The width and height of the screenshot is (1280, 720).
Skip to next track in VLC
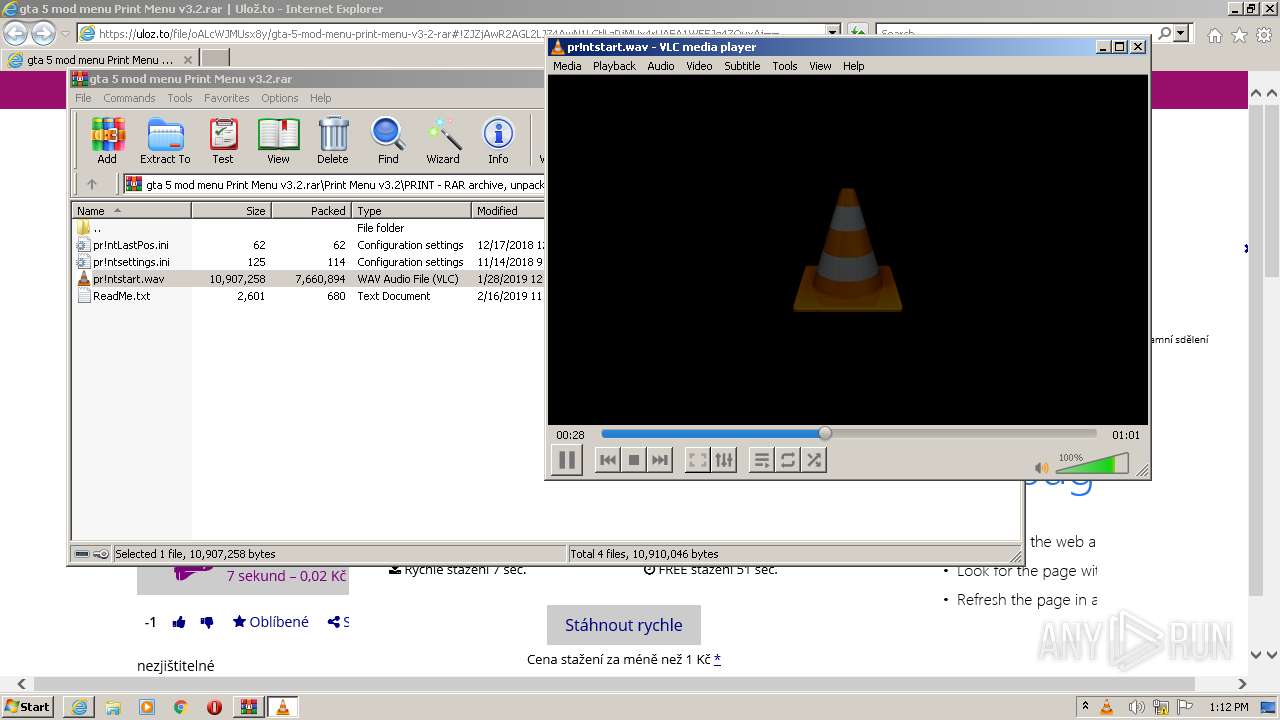[x=659, y=460]
